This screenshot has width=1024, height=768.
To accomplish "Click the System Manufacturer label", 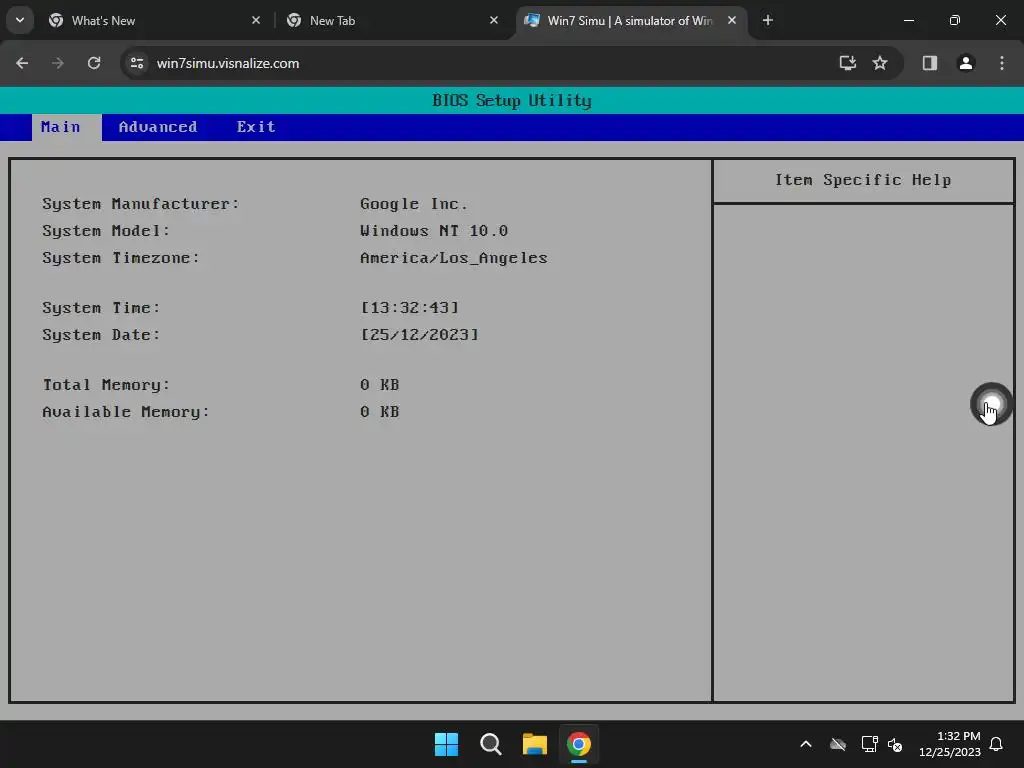I will [141, 204].
